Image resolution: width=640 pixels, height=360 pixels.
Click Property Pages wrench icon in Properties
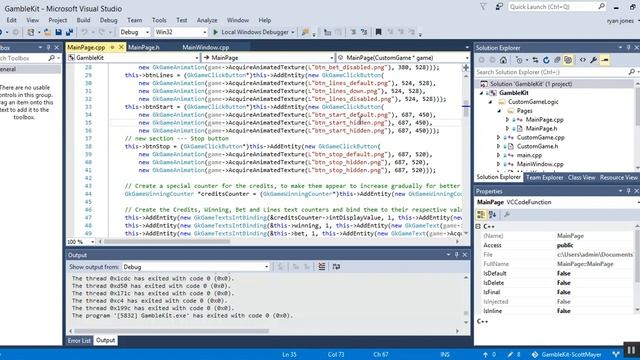[507, 215]
